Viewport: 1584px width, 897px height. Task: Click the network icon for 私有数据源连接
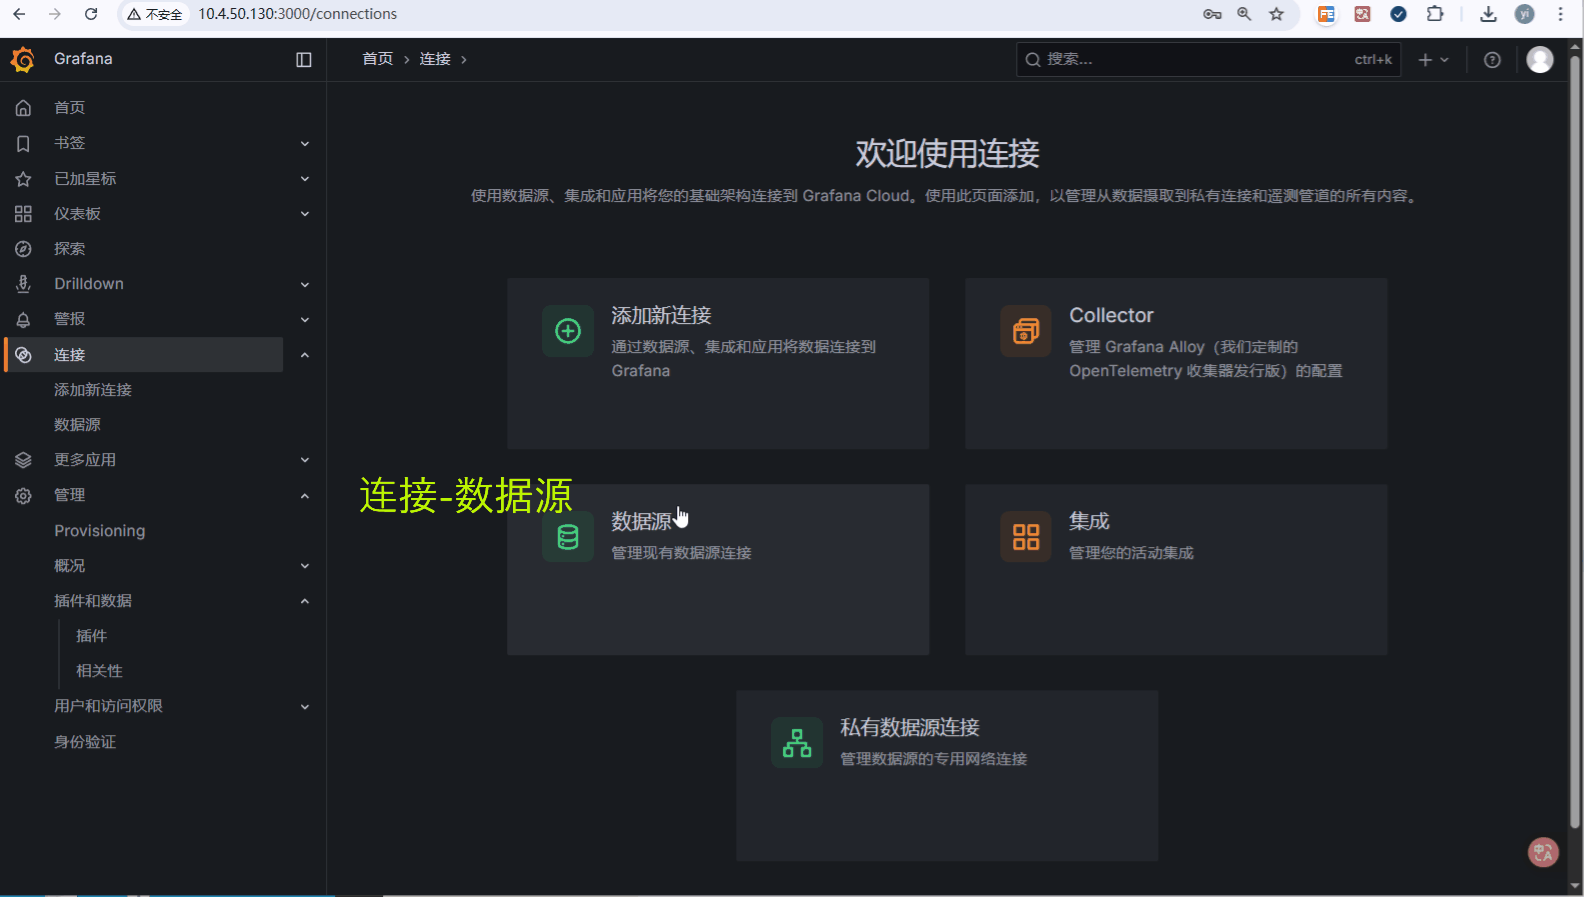pyautogui.click(x=797, y=743)
